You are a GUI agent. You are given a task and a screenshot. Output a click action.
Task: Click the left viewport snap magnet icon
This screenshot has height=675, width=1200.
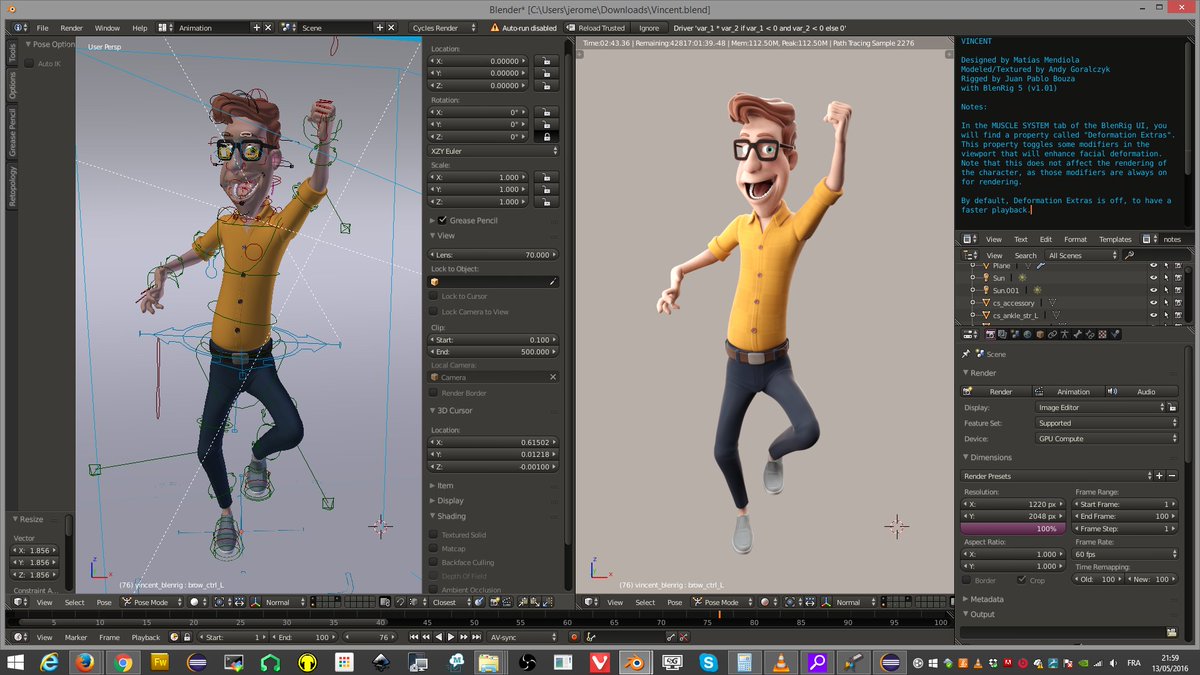pos(400,602)
